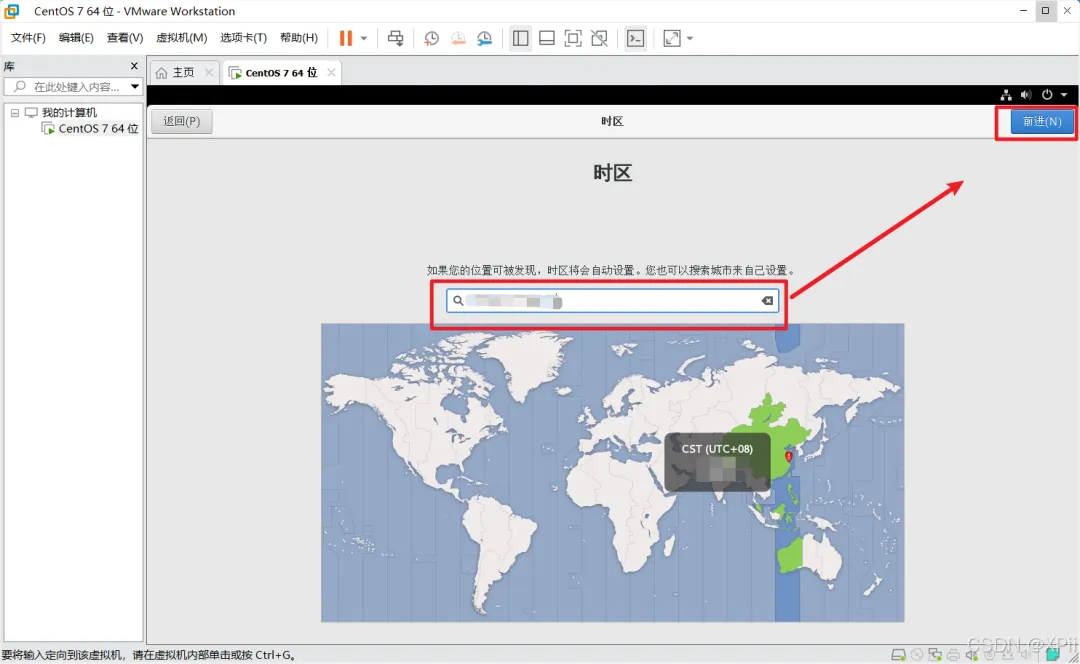1080x664 pixels.
Task: Click the sound card status icon
Action: 972,655
